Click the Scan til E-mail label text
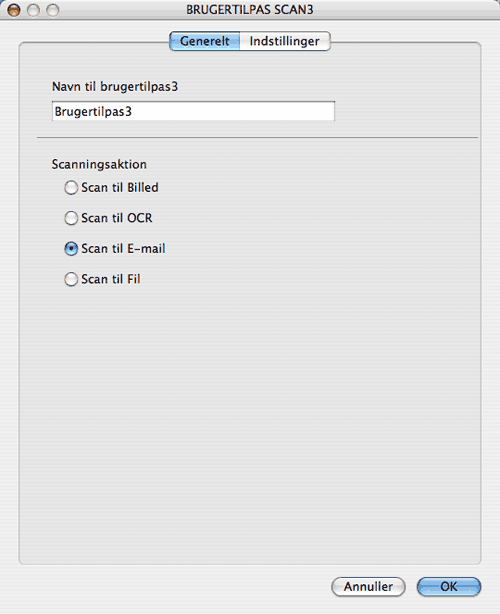This screenshot has height=614, width=500. pos(123,249)
